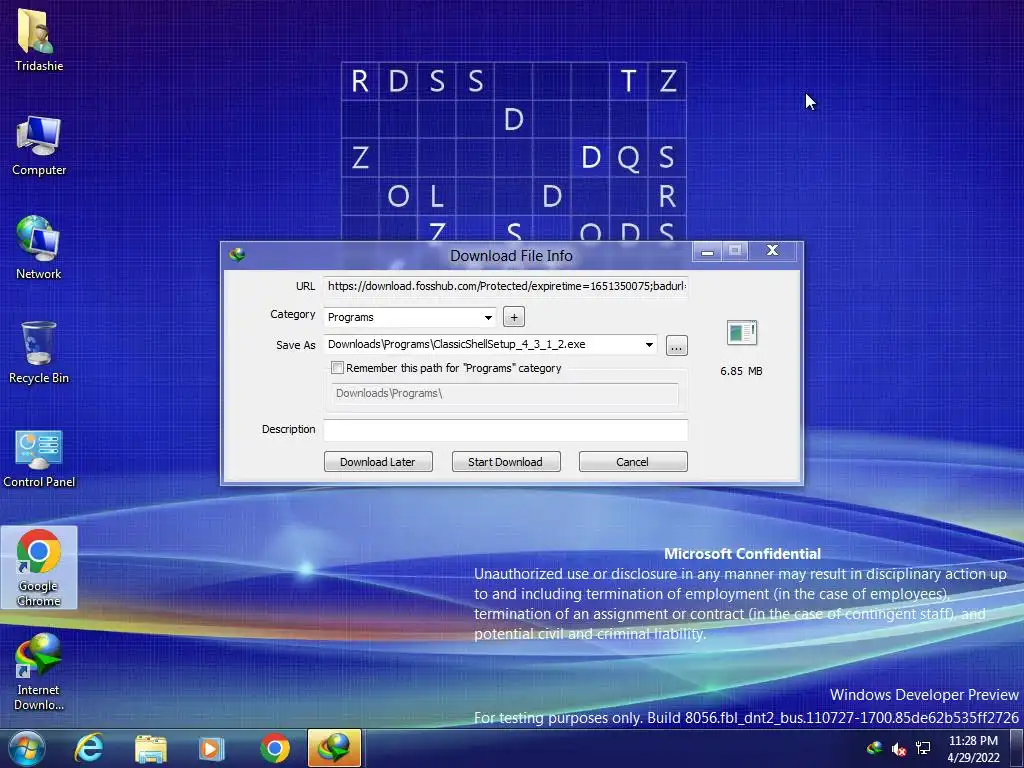Click the IDM icon in dialog title bar
The height and width of the screenshot is (768, 1024).
pos(237,255)
